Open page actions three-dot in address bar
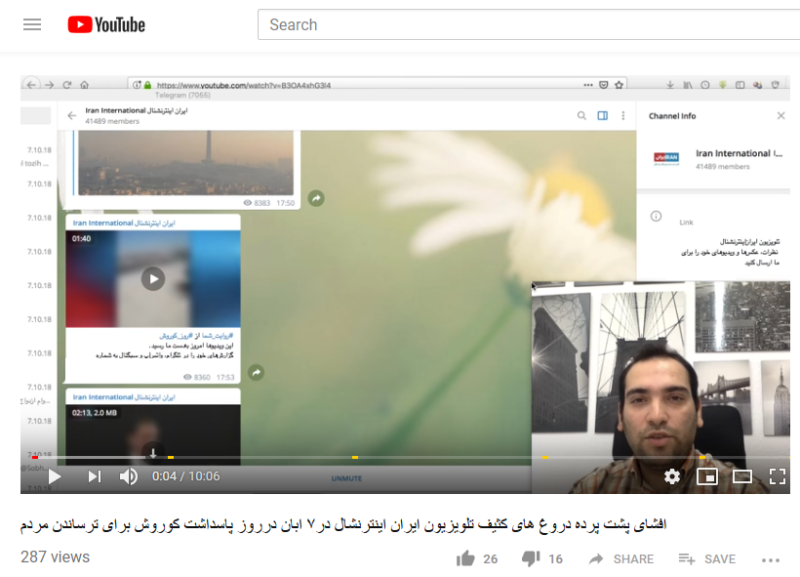Image resolution: width=800 pixels, height=577 pixels. tap(588, 85)
